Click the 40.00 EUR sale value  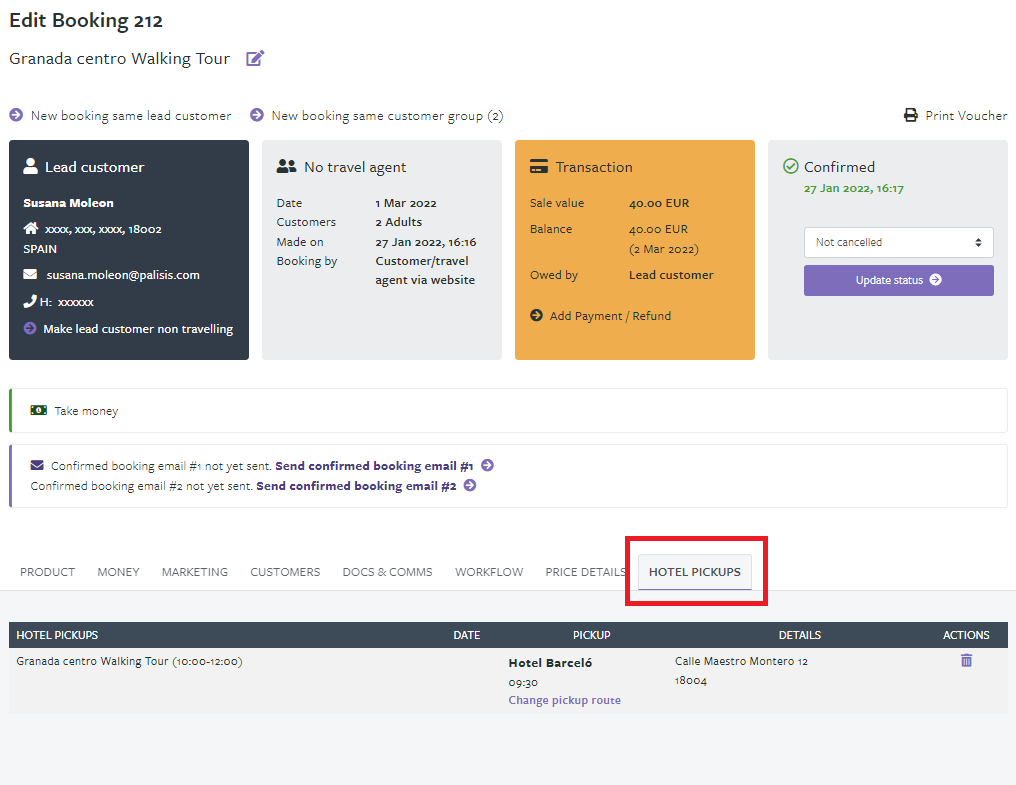tap(659, 203)
